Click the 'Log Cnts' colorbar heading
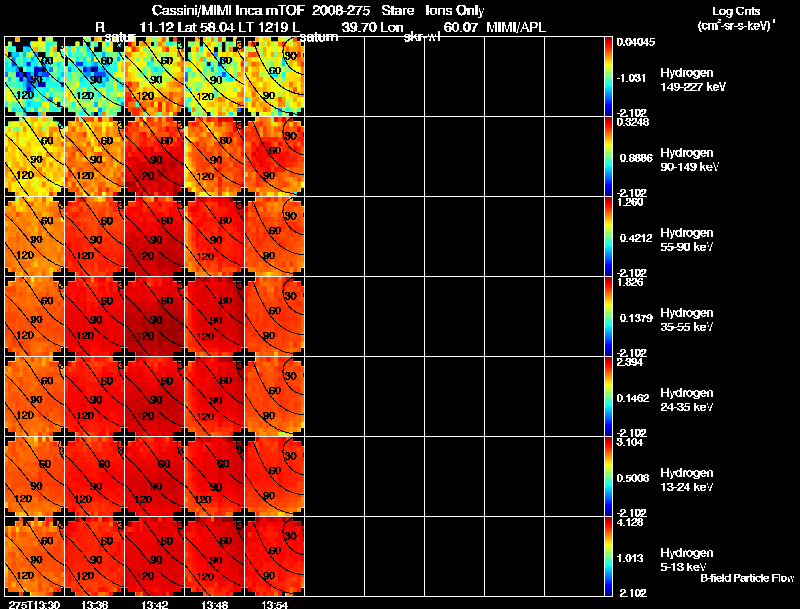Image resolution: width=800 pixels, height=609 pixels. pos(736,11)
